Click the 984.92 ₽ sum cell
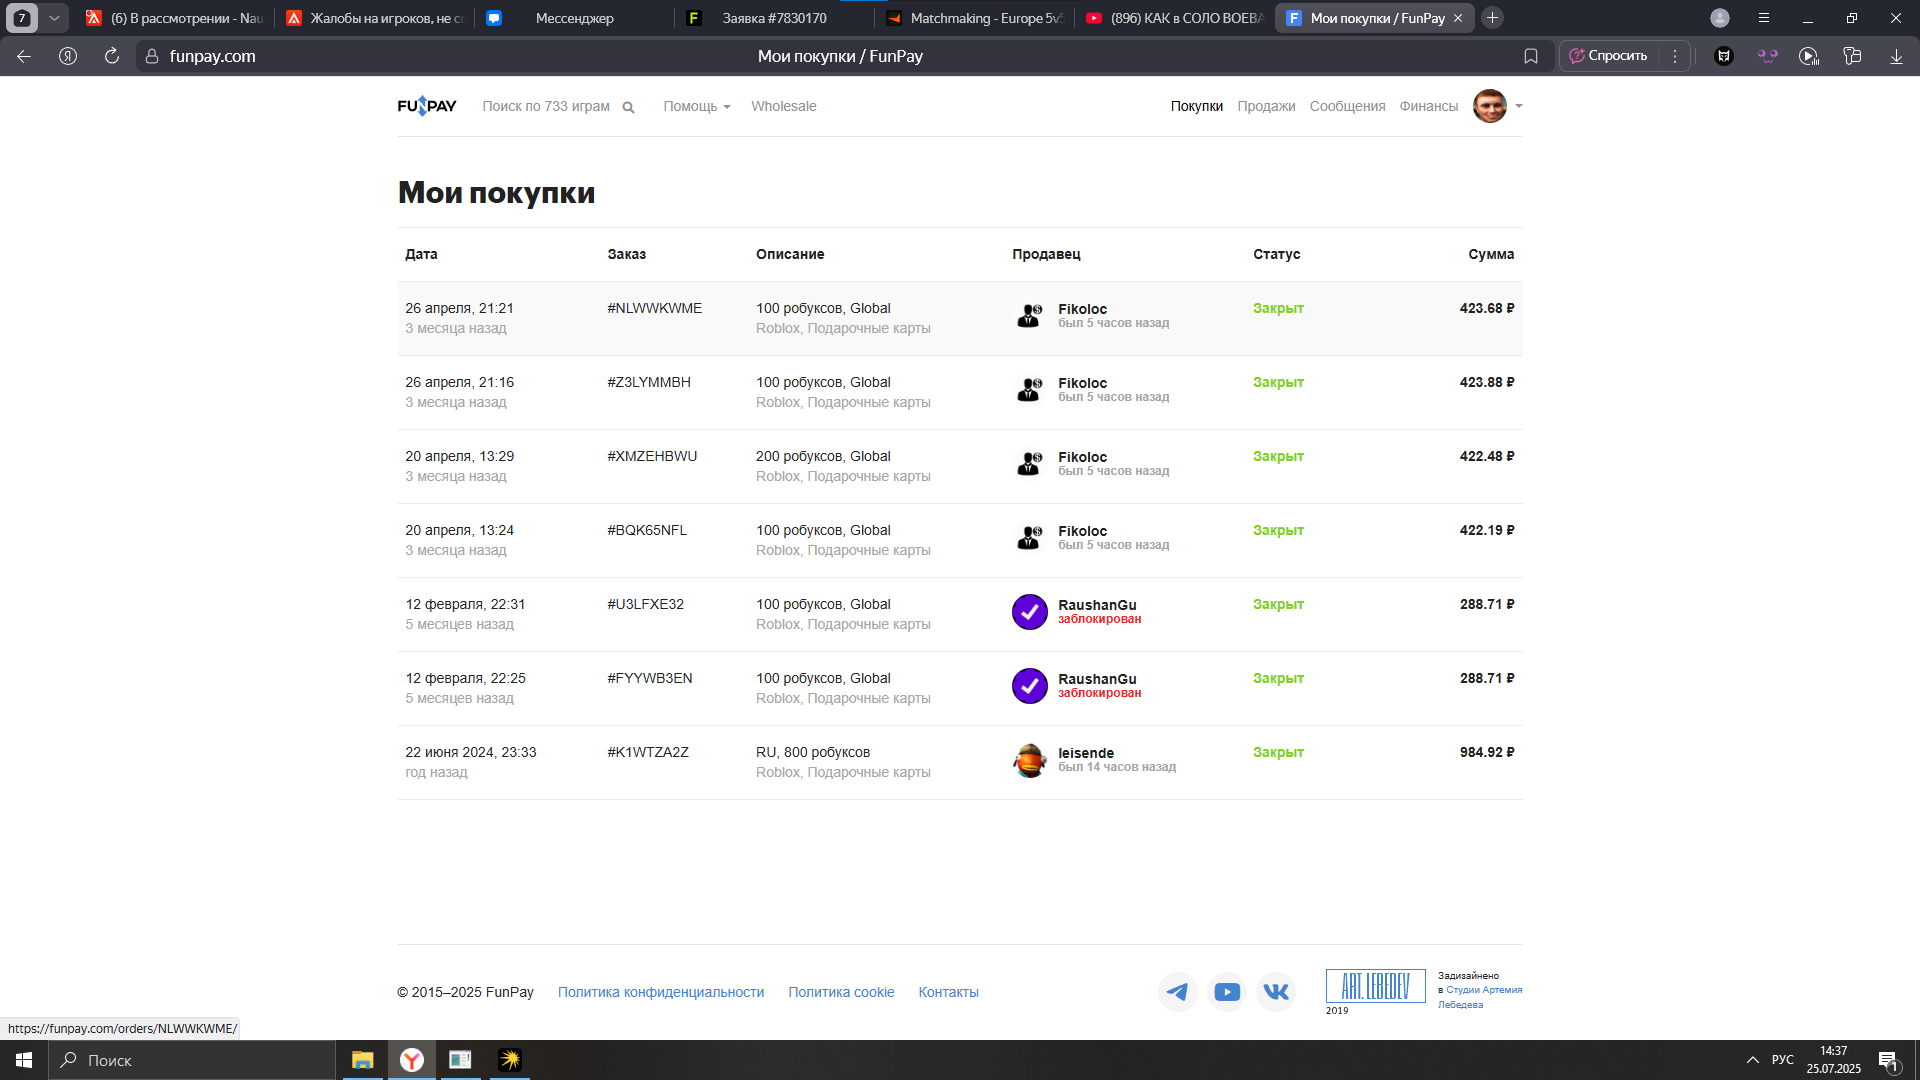Image resolution: width=1920 pixels, height=1080 pixels. click(1487, 752)
